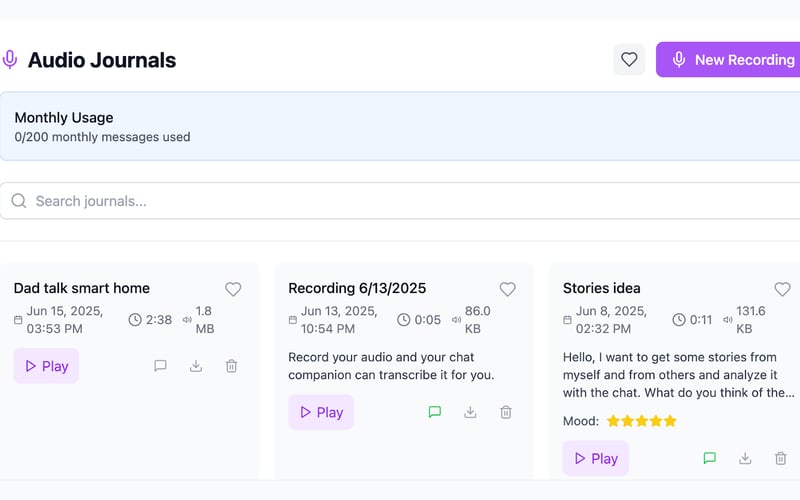The height and width of the screenshot is (500, 800).
Task: Open the Stories idea journal title
Action: point(602,288)
